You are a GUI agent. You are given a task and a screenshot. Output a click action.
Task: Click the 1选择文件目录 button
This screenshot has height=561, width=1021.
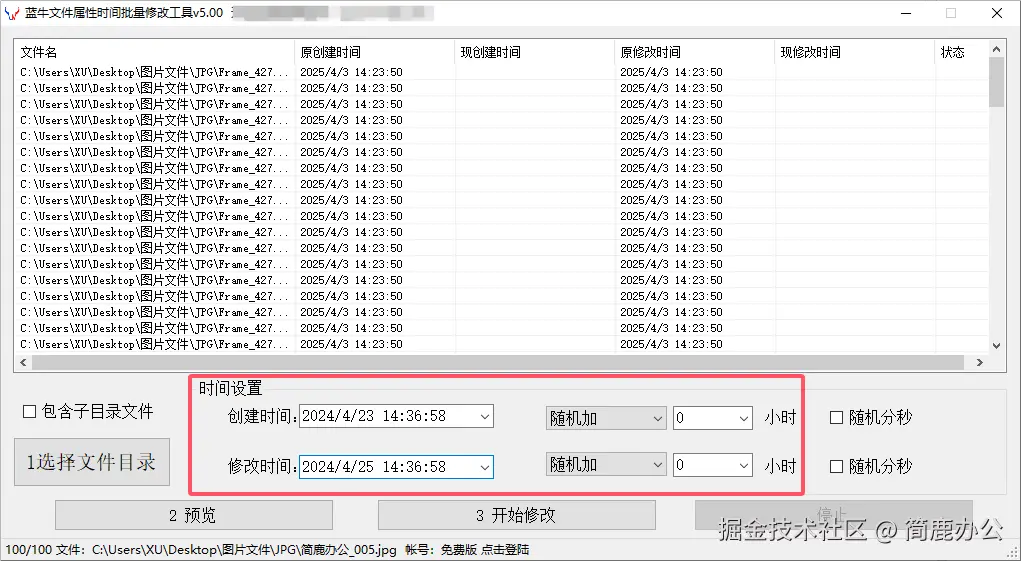click(92, 462)
